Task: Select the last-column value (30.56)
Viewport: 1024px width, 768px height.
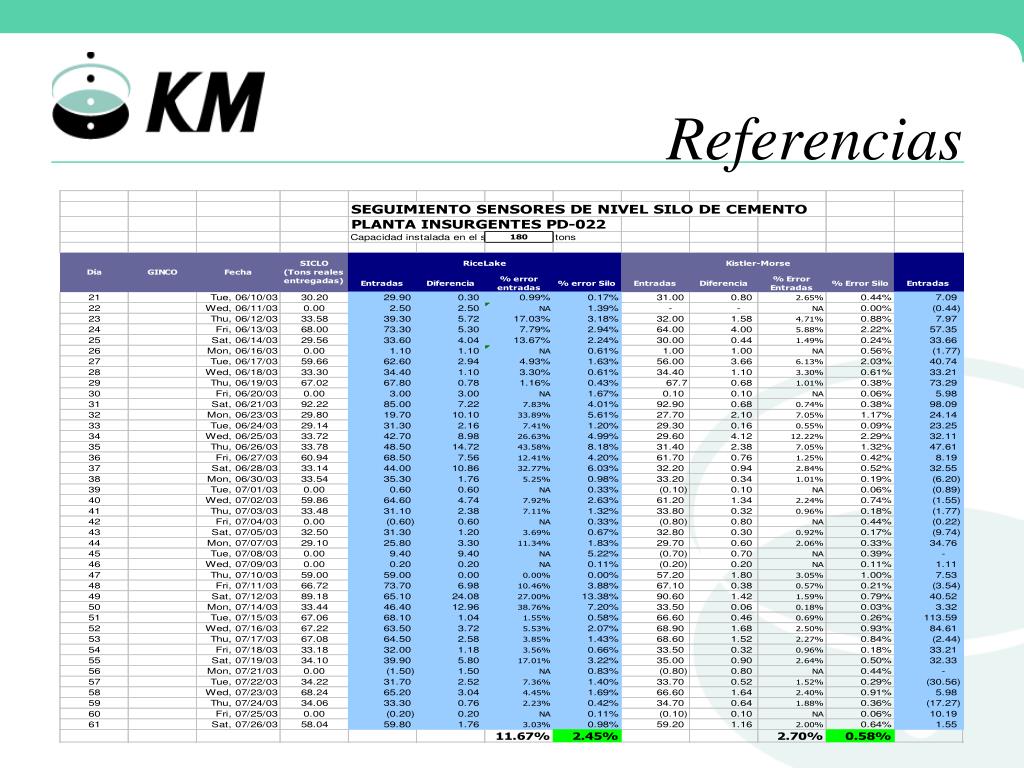Action: point(943,682)
